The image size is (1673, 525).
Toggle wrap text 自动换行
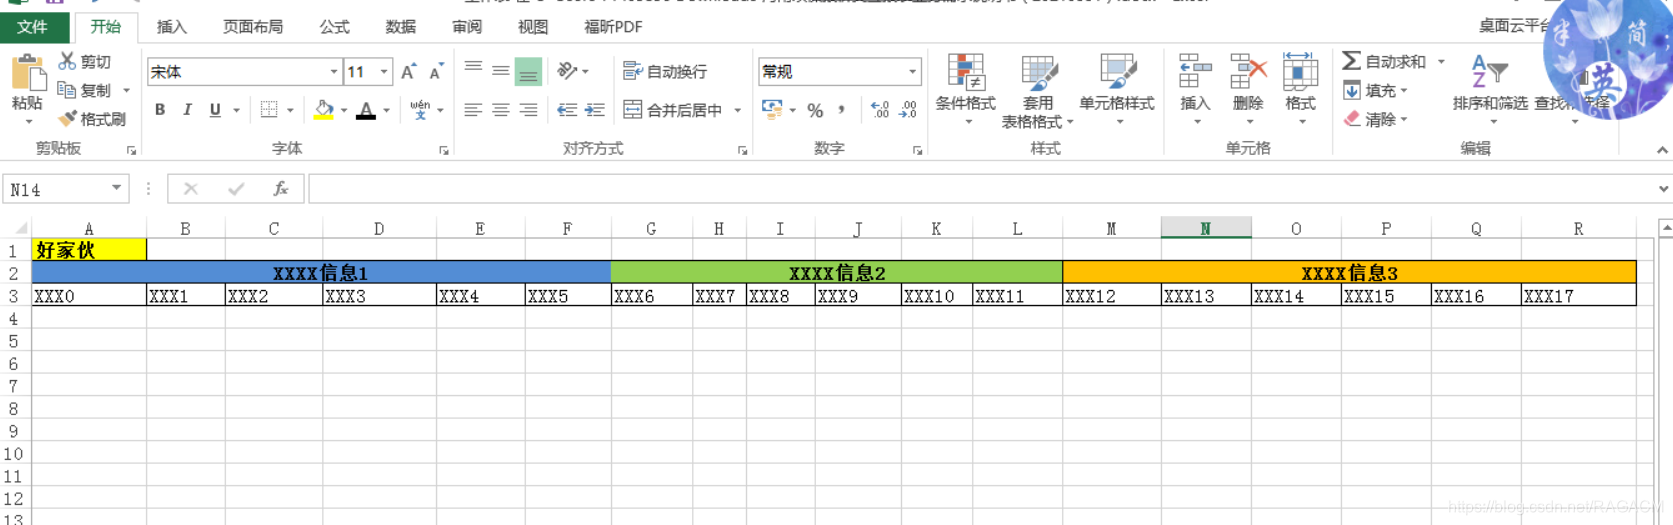coord(665,71)
